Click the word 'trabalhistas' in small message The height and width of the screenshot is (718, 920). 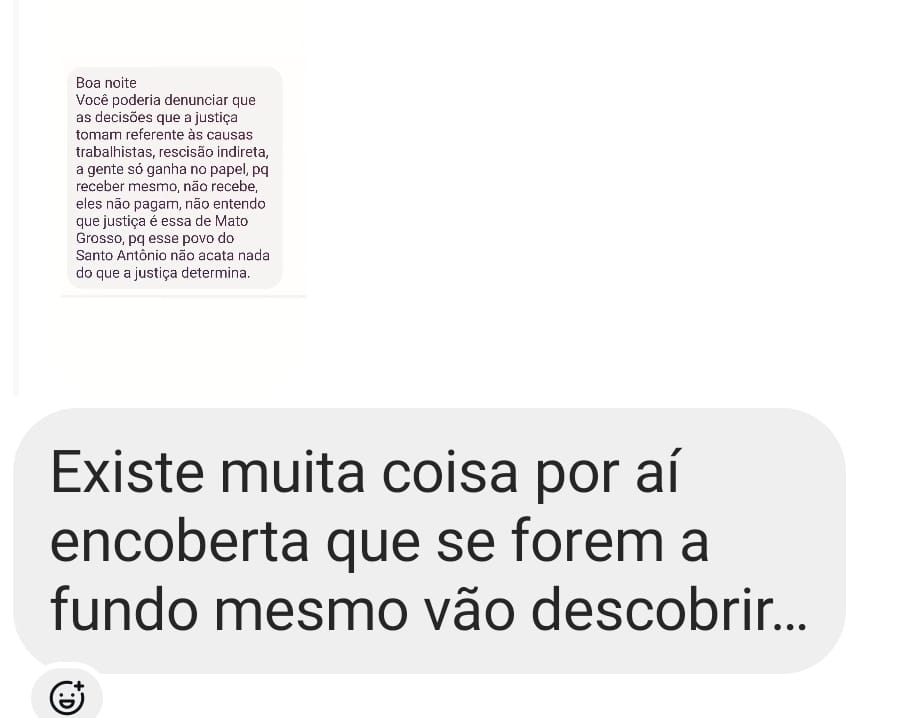pyautogui.click(x=115, y=152)
